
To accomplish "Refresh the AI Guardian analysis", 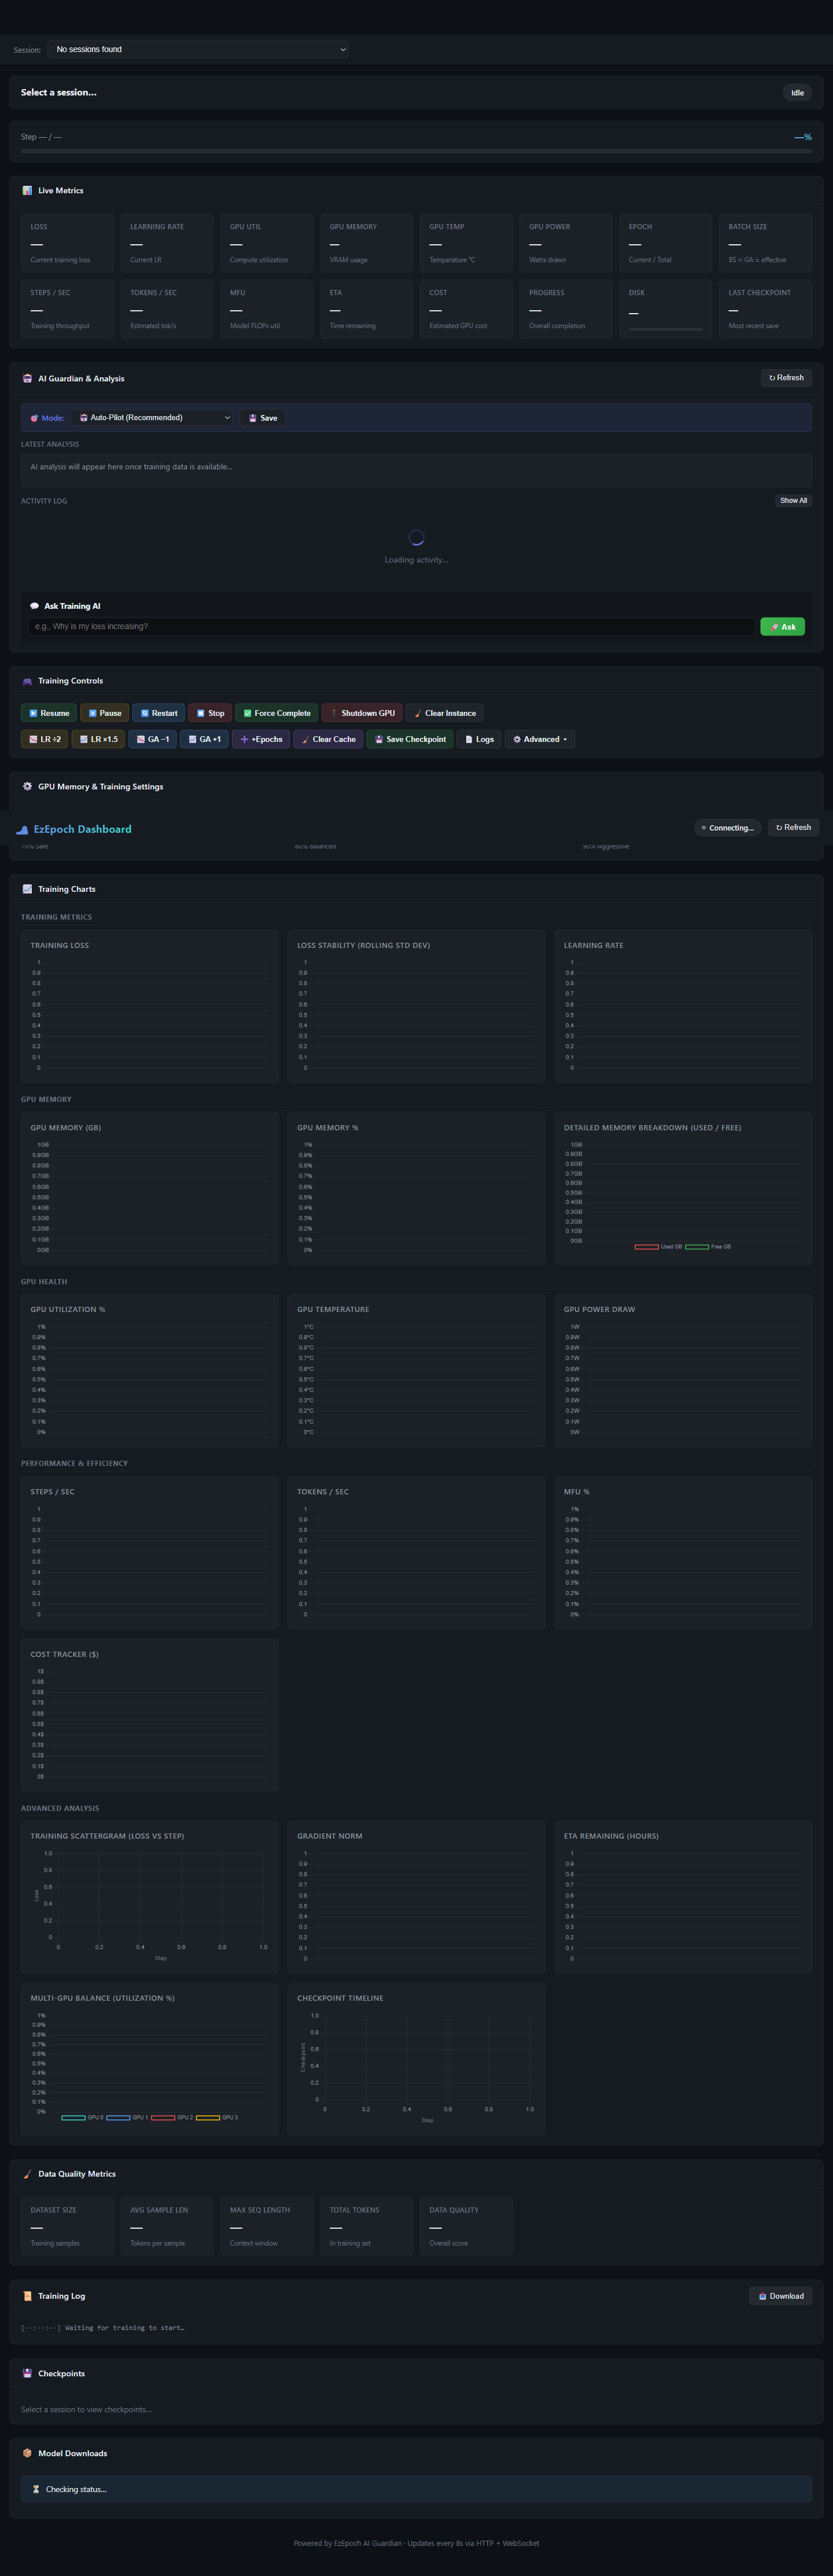I will click(786, 378).
